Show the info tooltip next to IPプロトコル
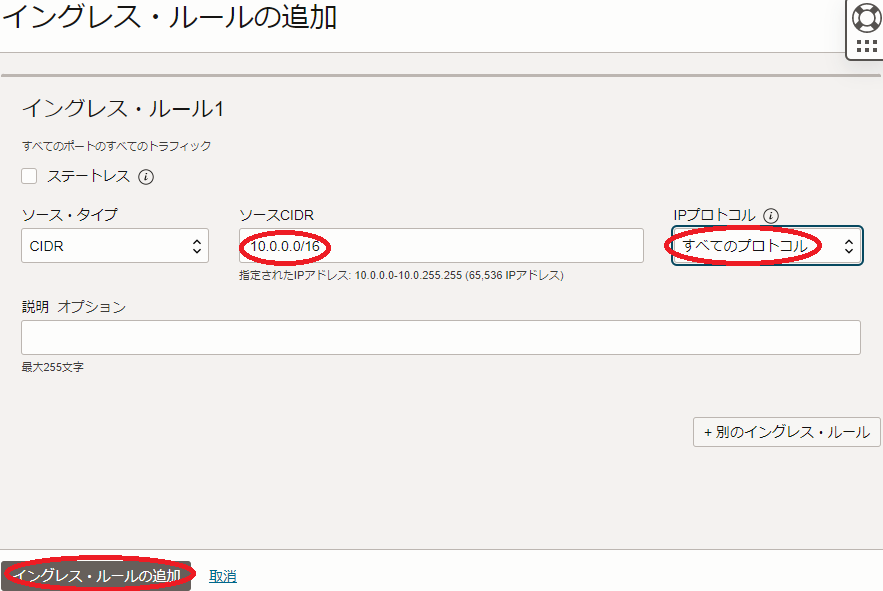 pos(770,215)
